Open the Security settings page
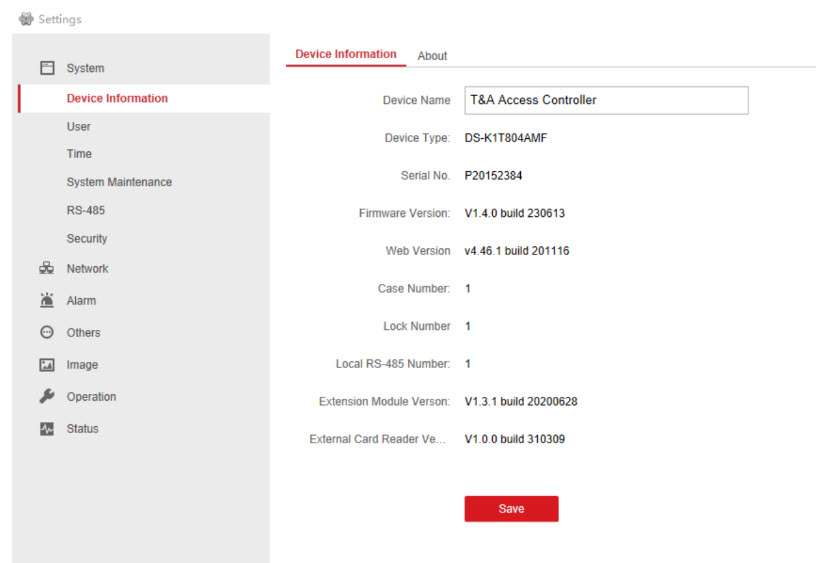 pyautogui.click(x=87, y=239)
